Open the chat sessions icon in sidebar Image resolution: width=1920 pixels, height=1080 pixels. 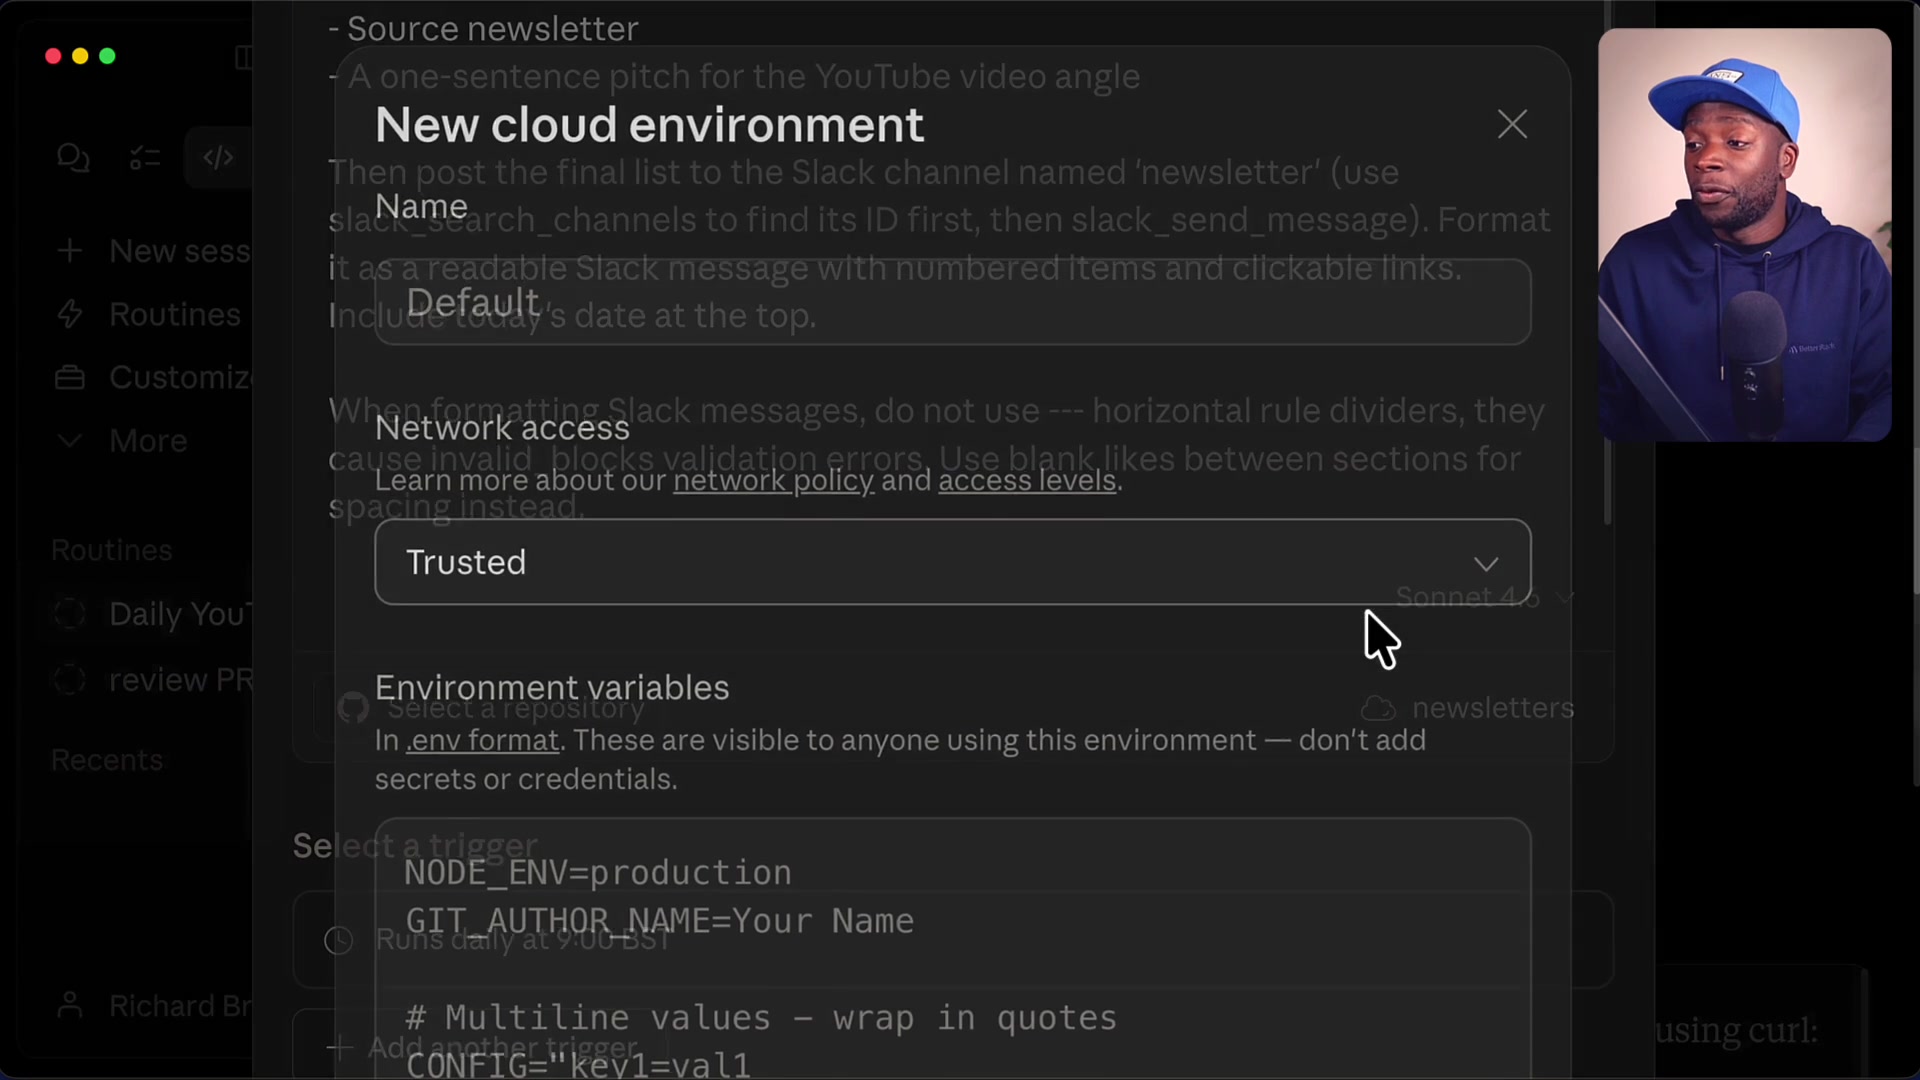pyautogui.click(x=71, y=157)
